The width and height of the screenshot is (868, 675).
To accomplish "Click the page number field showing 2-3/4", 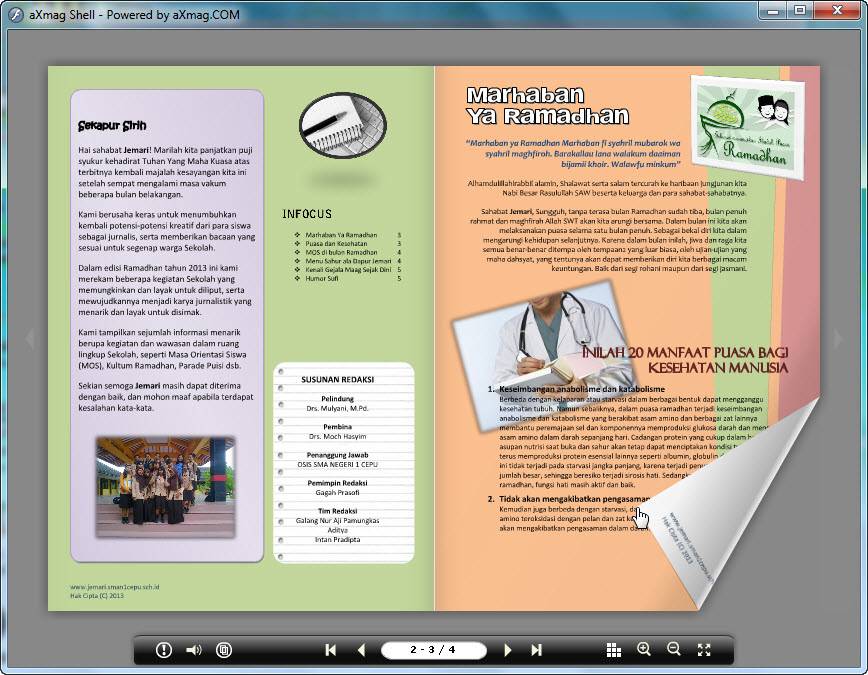I will [x=433, y=649].
